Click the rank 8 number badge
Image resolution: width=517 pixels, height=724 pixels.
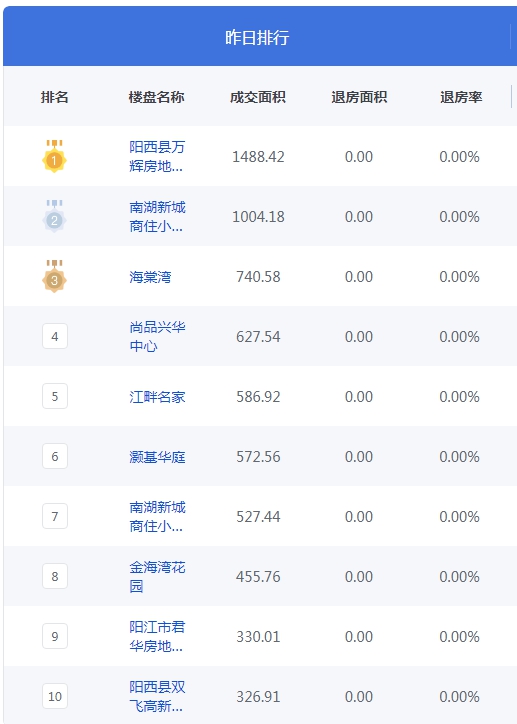pos(55,576)
